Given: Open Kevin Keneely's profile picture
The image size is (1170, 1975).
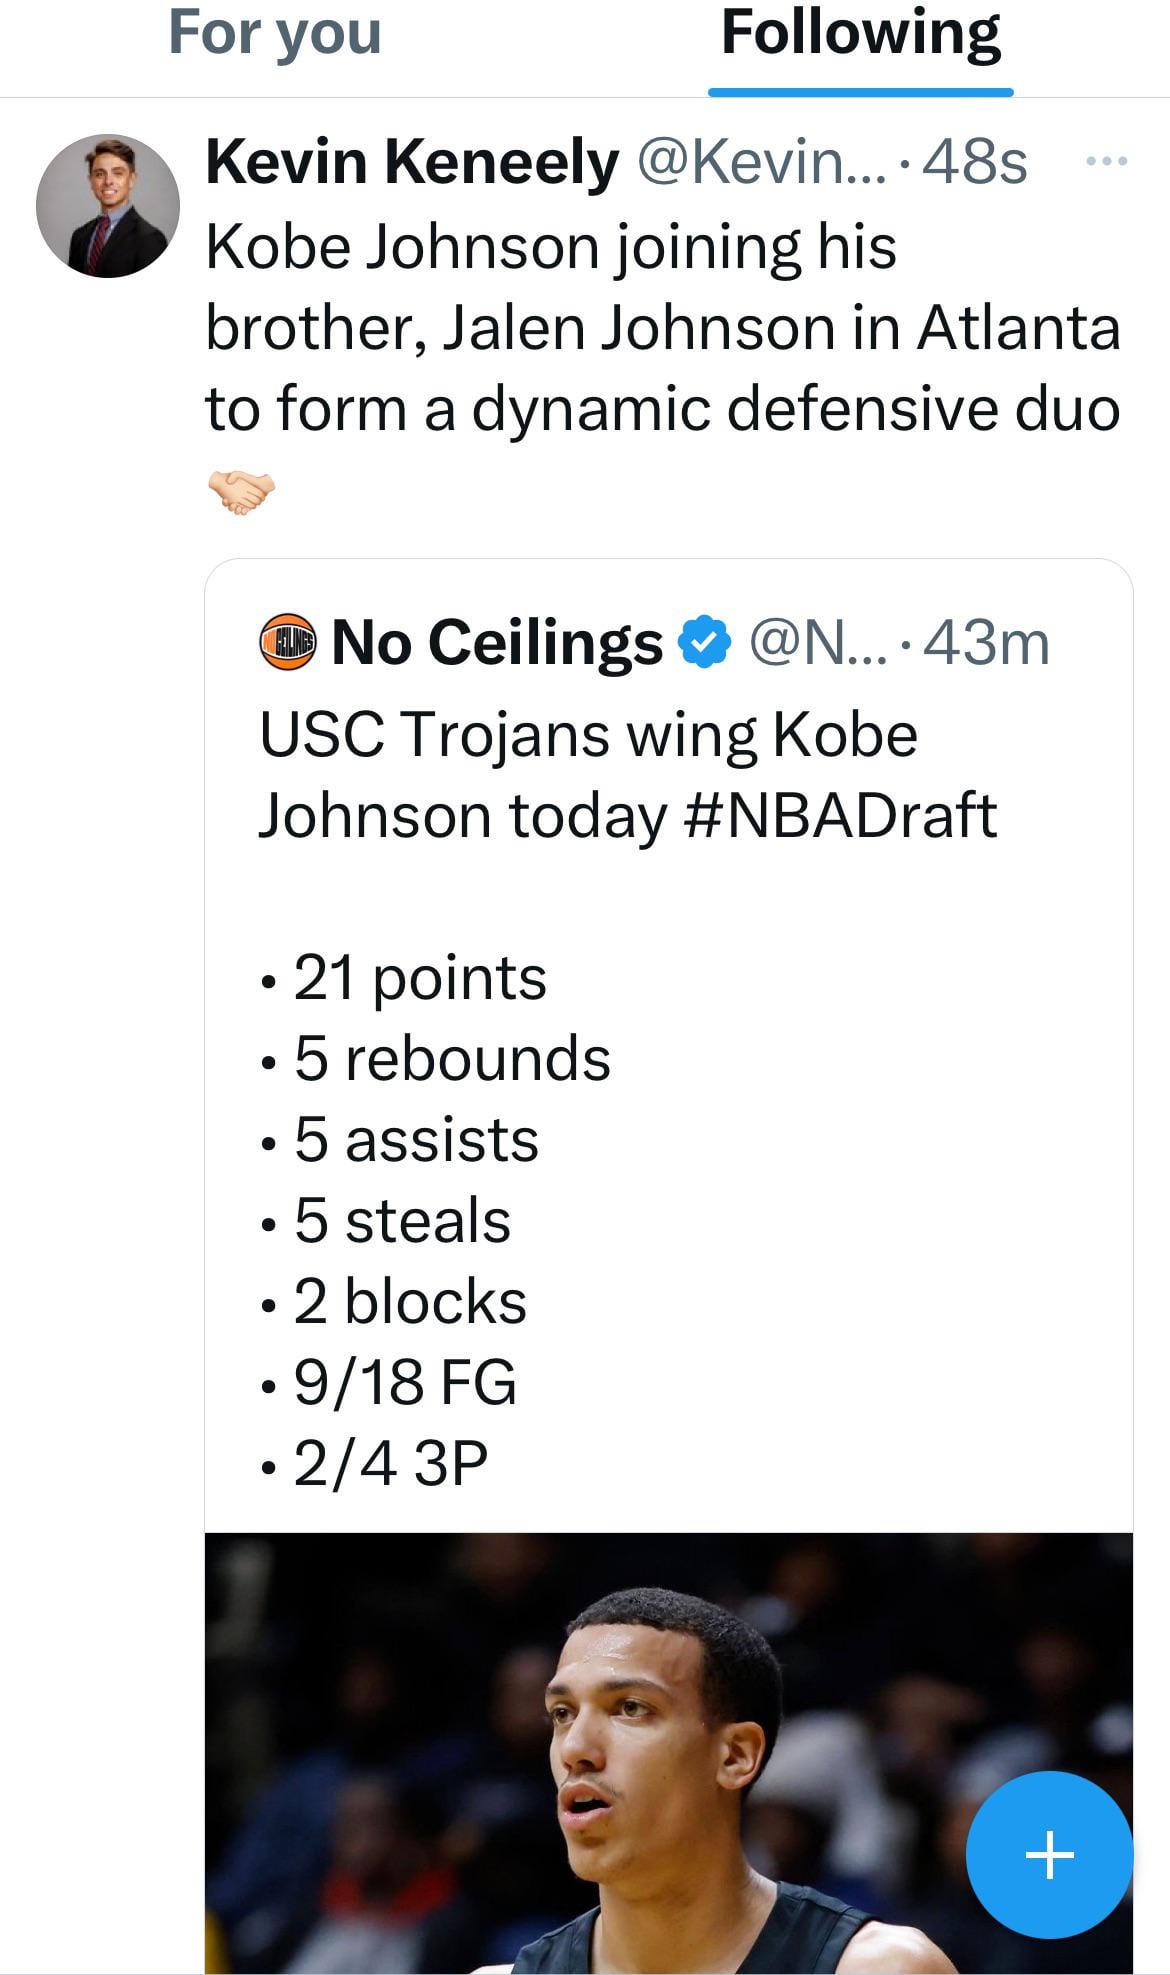Looking at the screenshot, I should [x=108, y=206].
